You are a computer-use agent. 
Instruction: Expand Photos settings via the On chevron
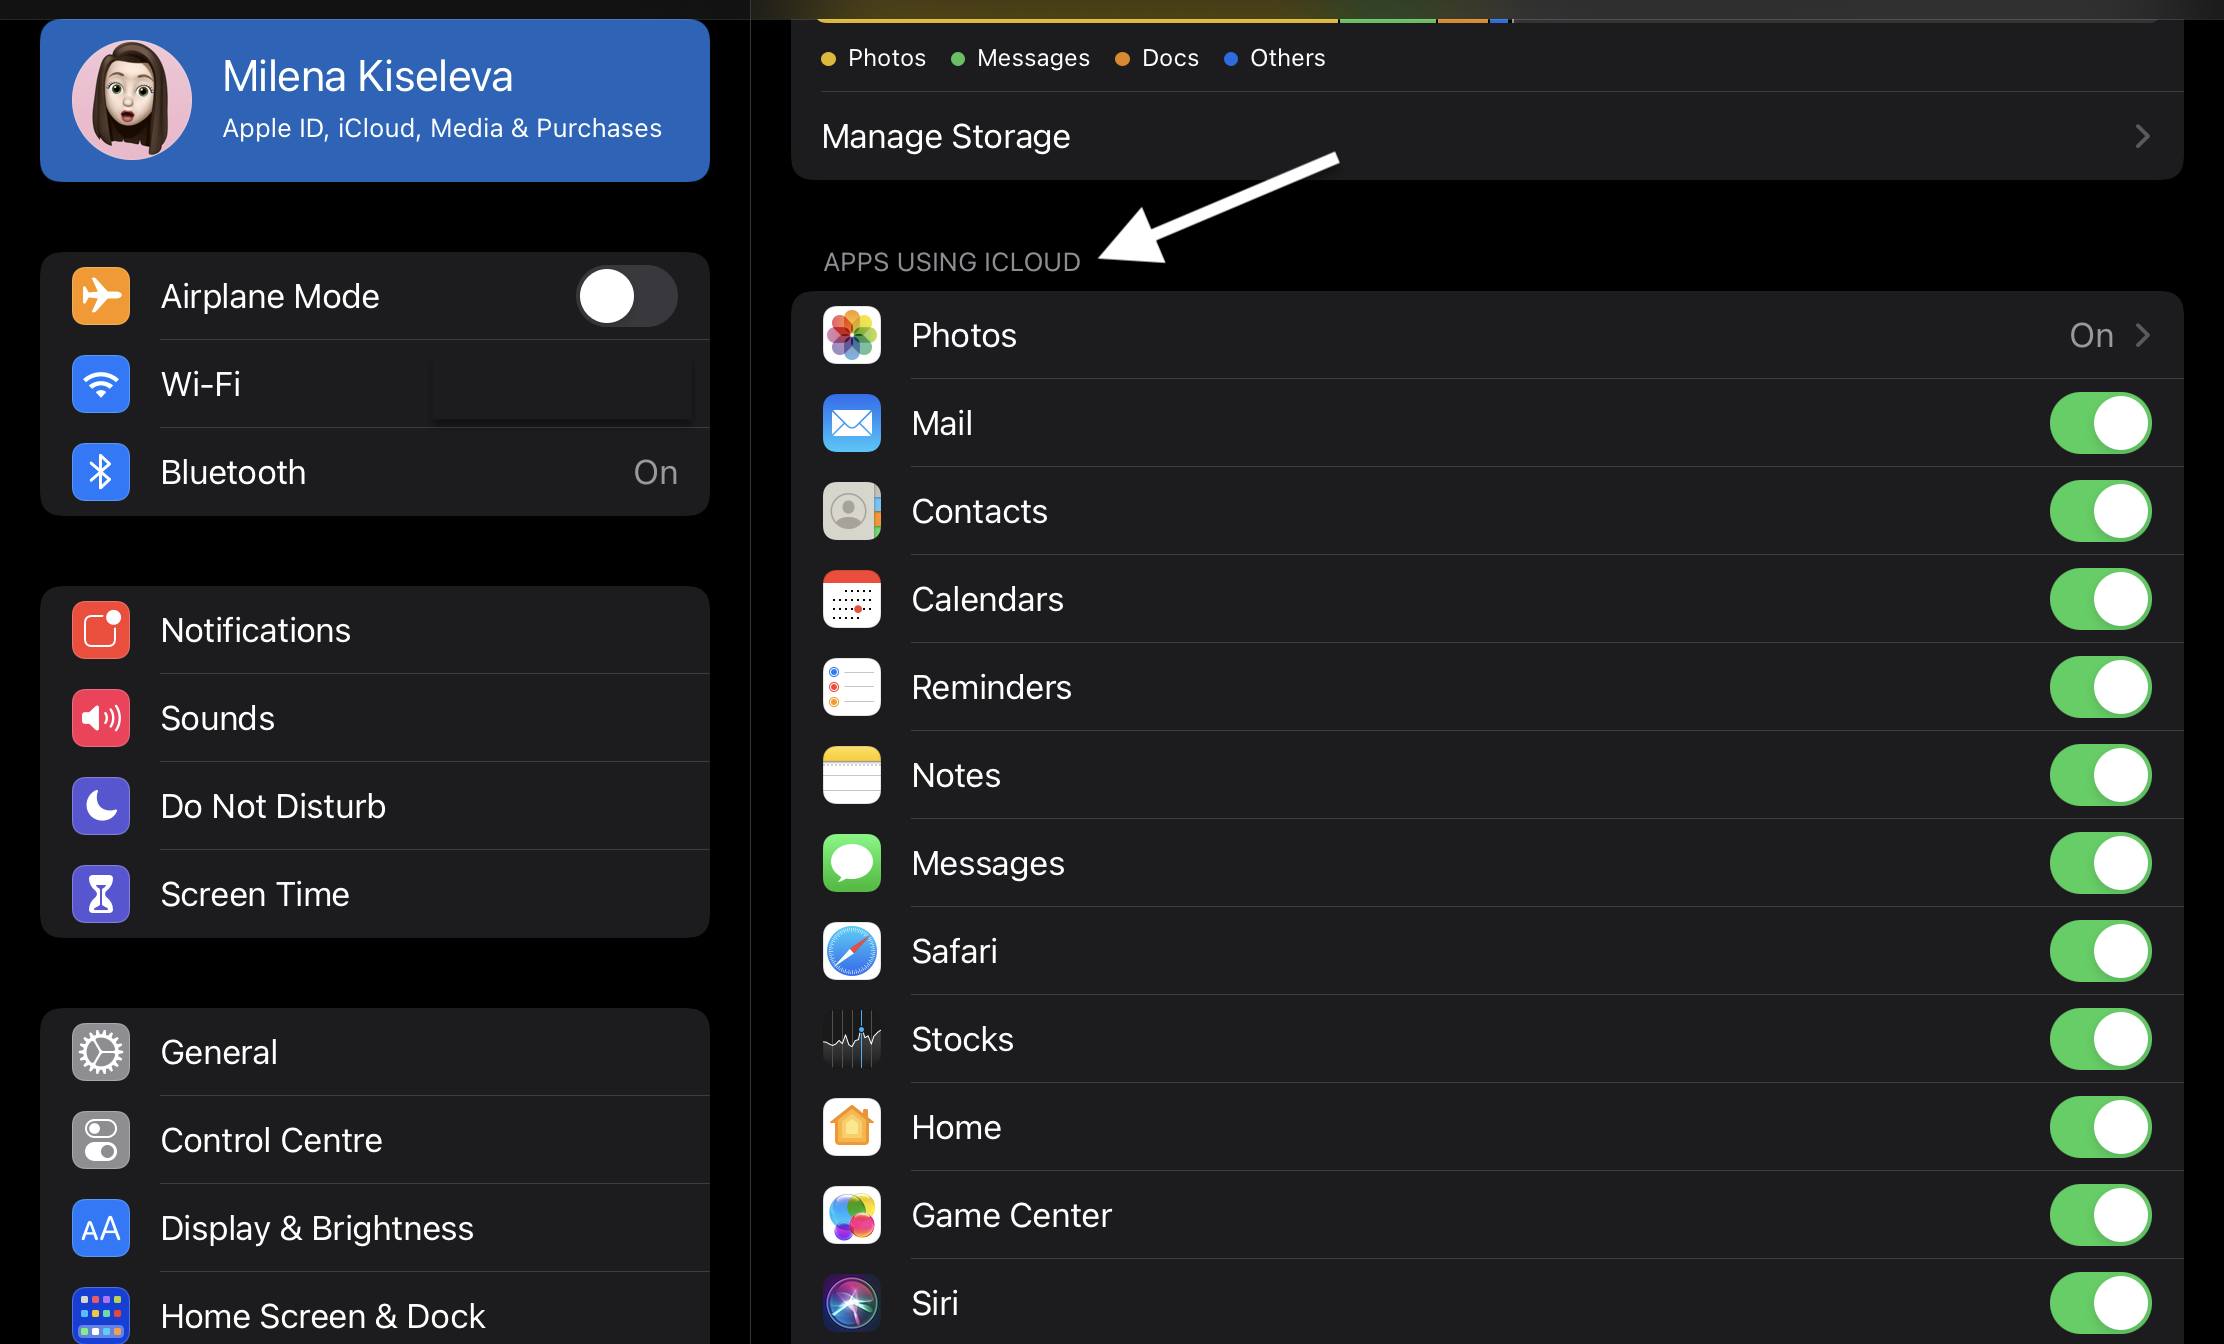(x=2142, y=335)
